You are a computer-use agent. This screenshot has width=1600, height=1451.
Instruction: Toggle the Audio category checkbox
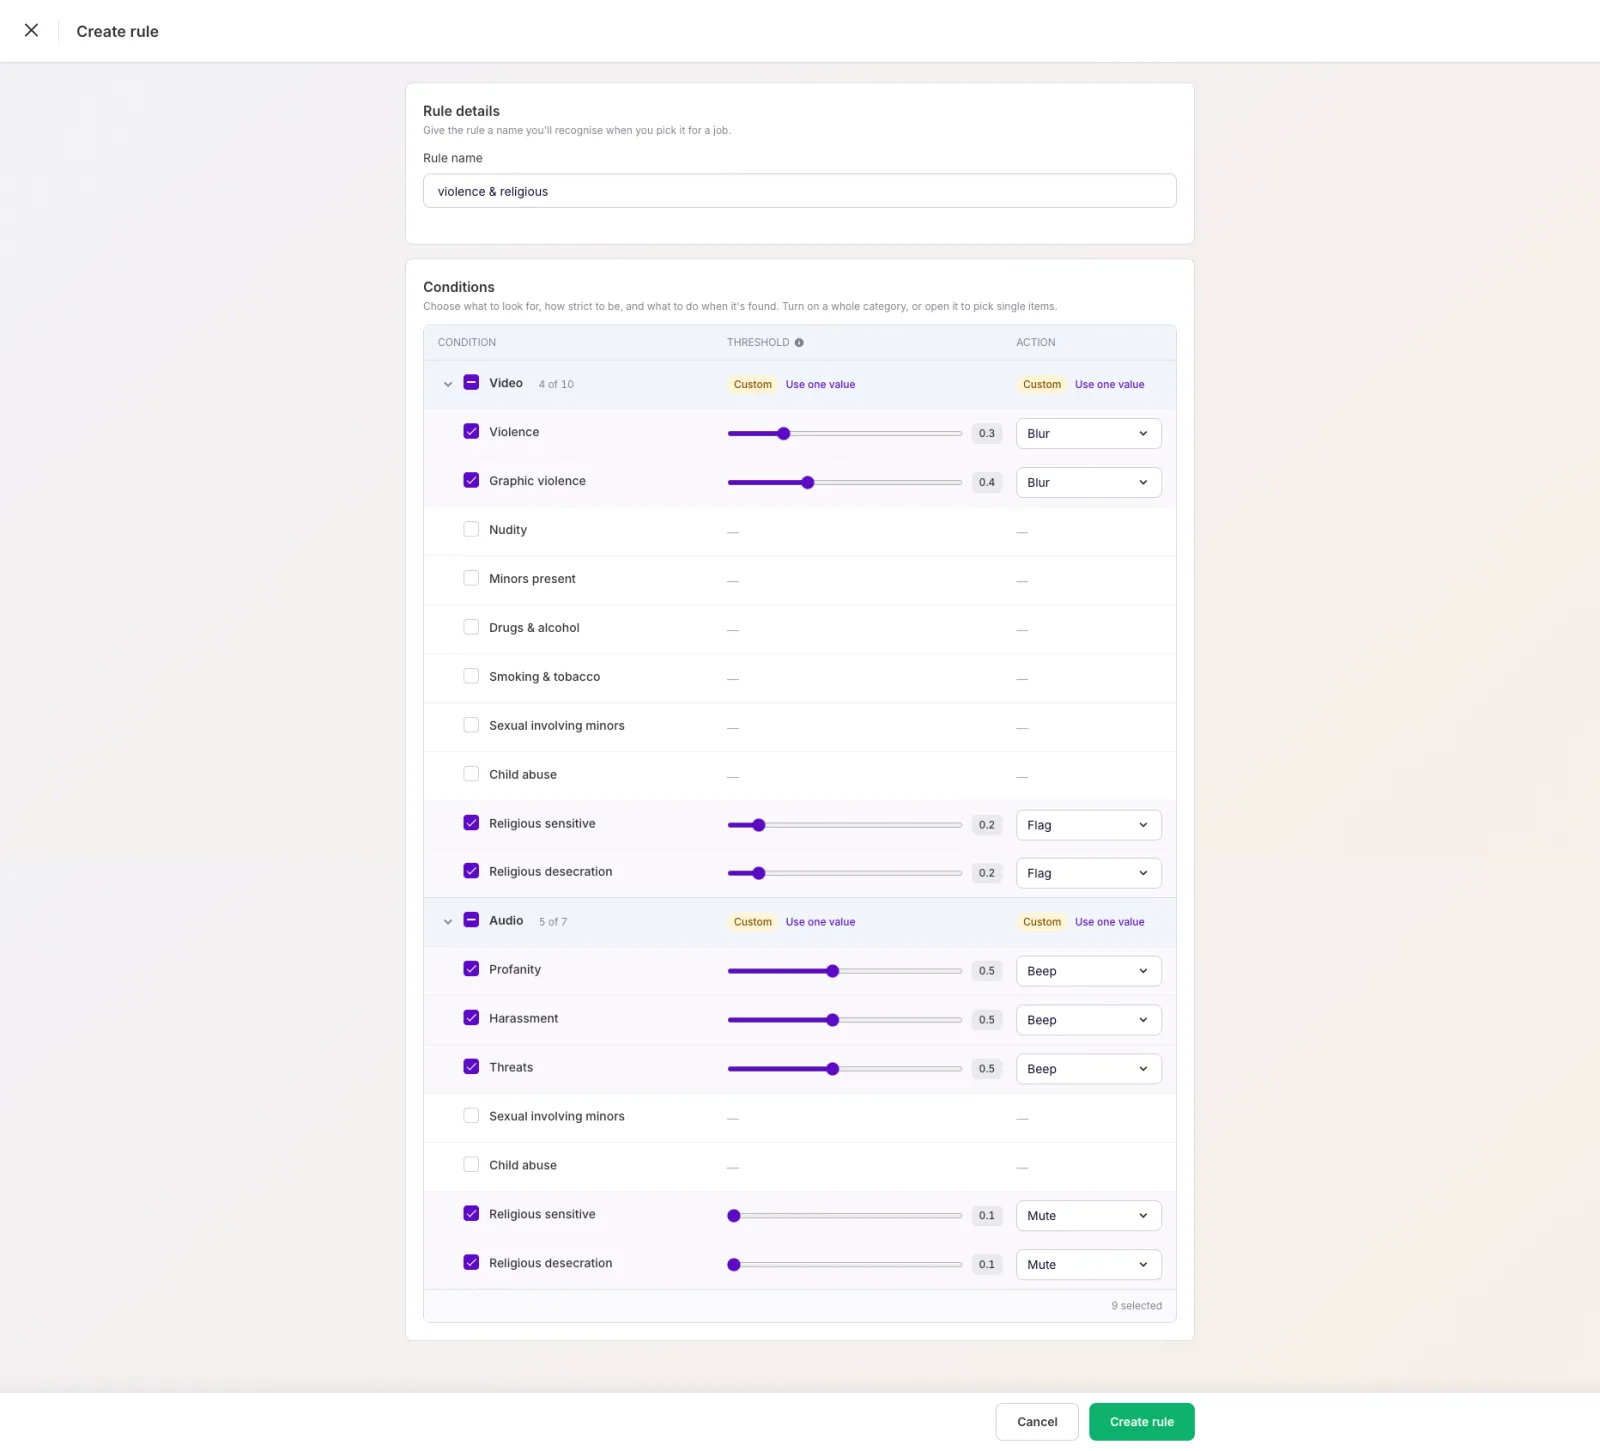(471, 920)
